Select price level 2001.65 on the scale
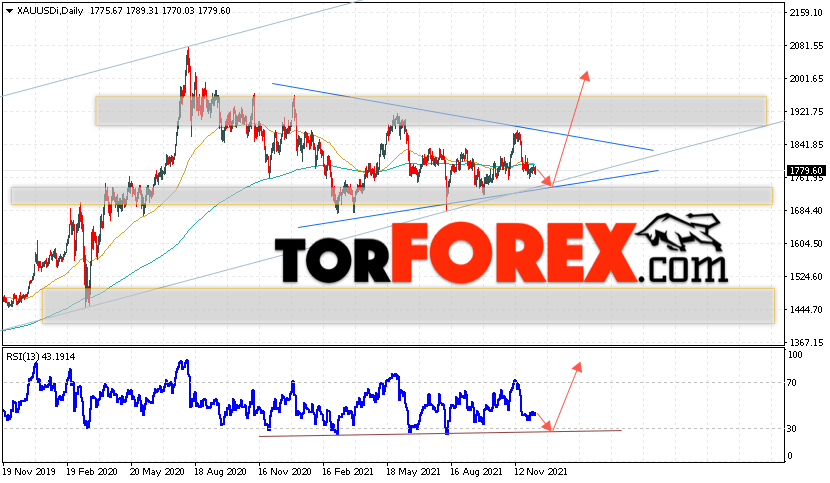830x483 pixels. [x=806, y=79]
